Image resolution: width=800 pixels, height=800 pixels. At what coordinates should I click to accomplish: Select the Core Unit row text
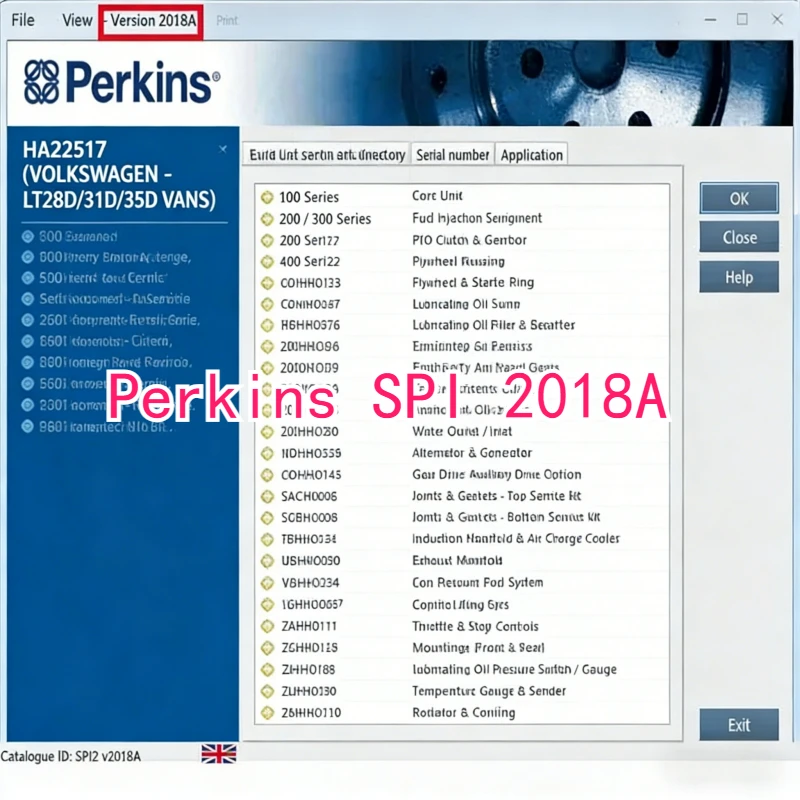tap(437, 196)
